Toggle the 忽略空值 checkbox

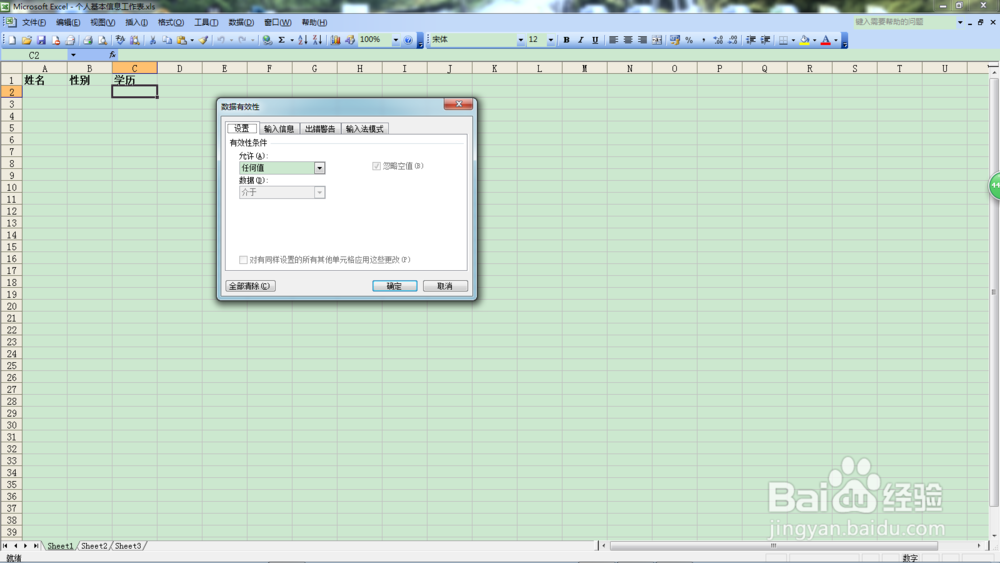(x=376, y=166)
